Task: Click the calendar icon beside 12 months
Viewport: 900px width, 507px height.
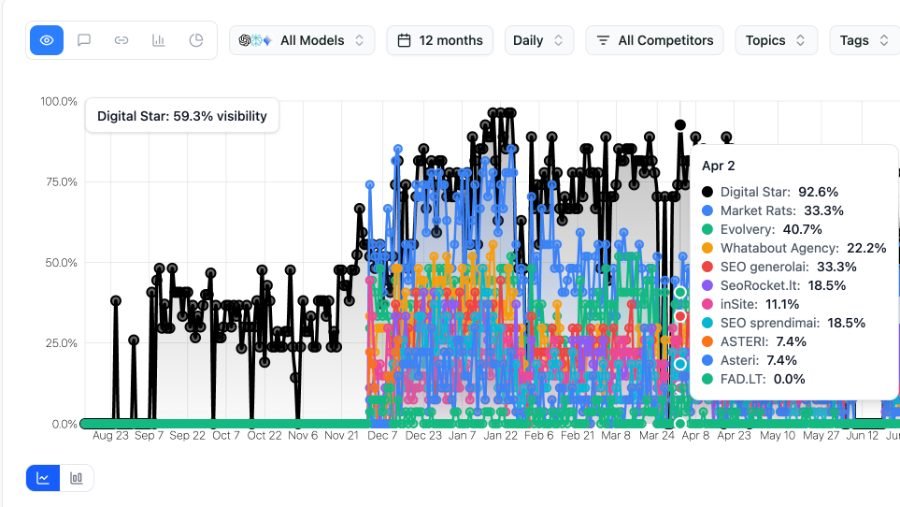Action: [x=404, y=40]
